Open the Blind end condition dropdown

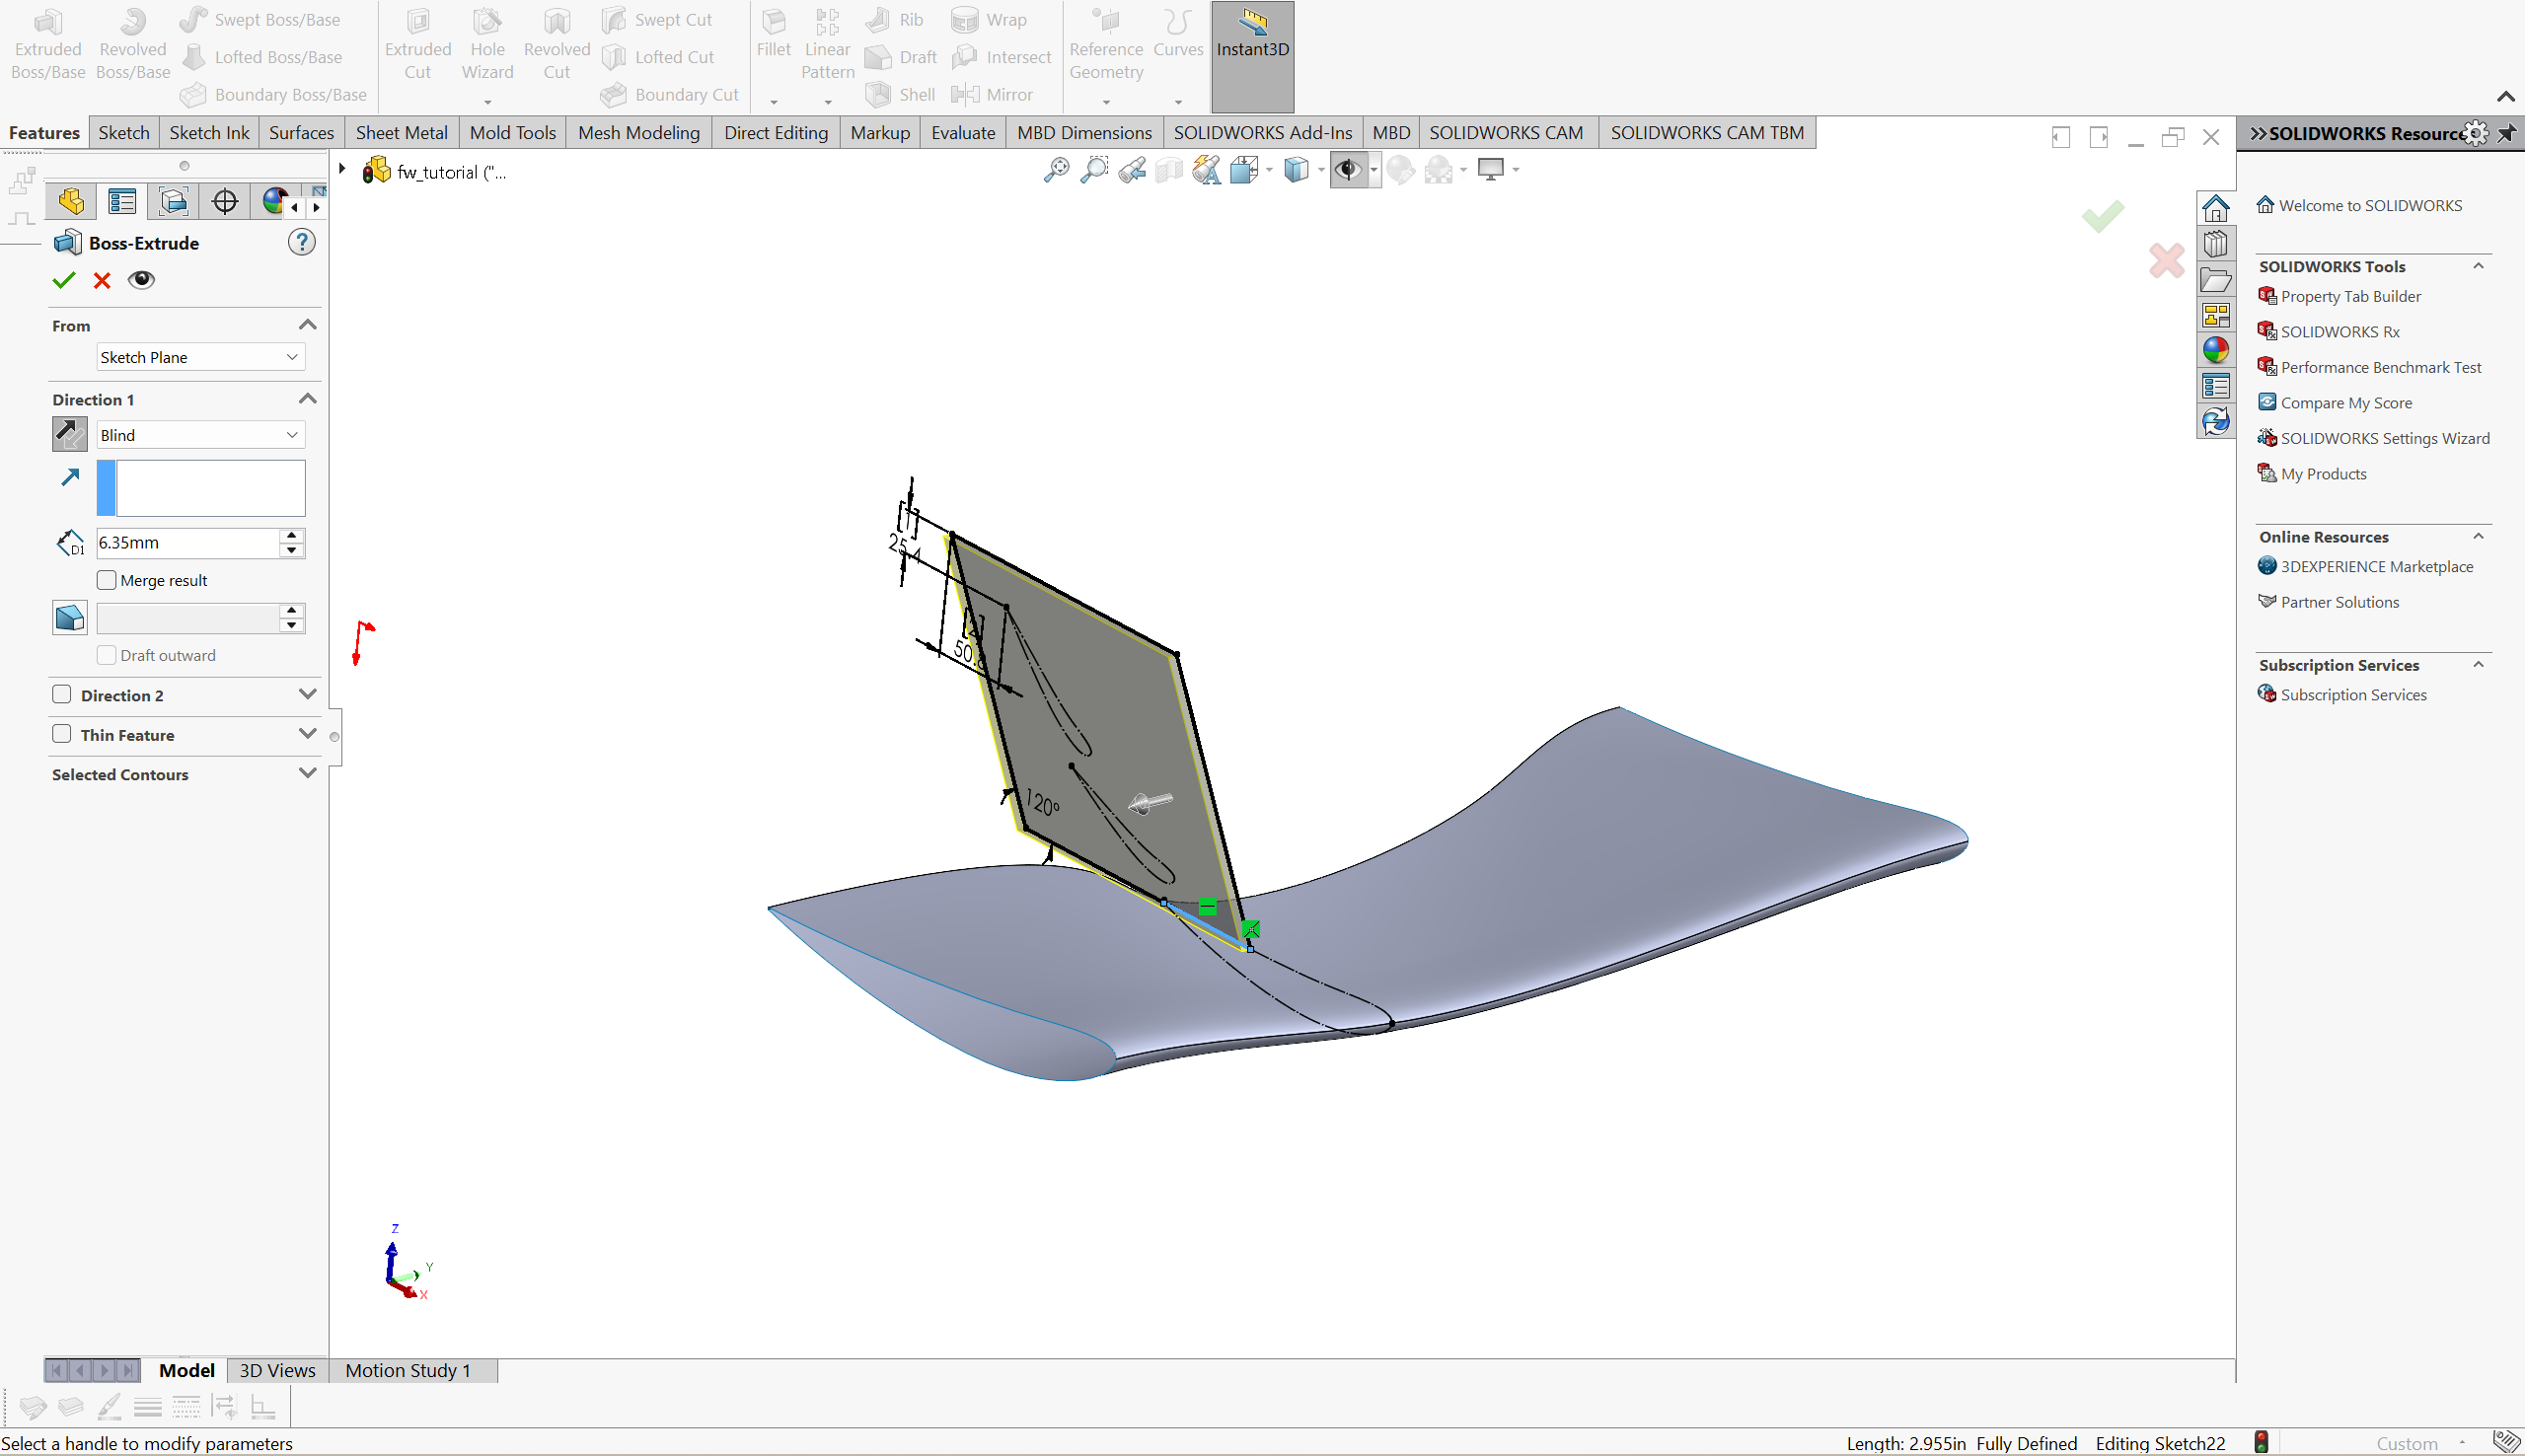point(199,436)
